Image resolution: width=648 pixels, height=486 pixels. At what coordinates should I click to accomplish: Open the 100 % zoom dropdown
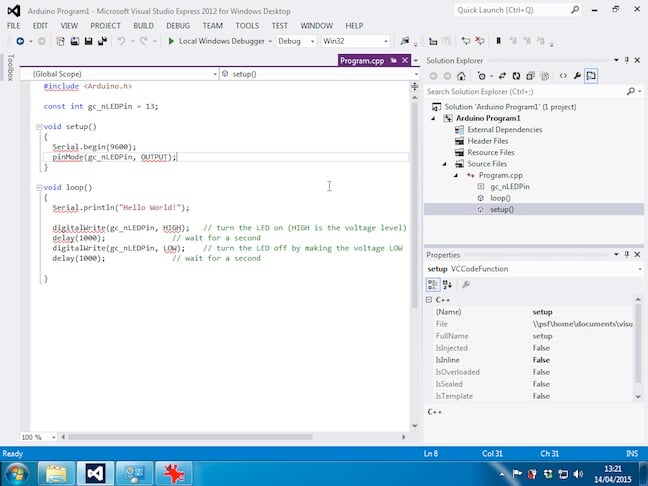(x=53, y=437)
